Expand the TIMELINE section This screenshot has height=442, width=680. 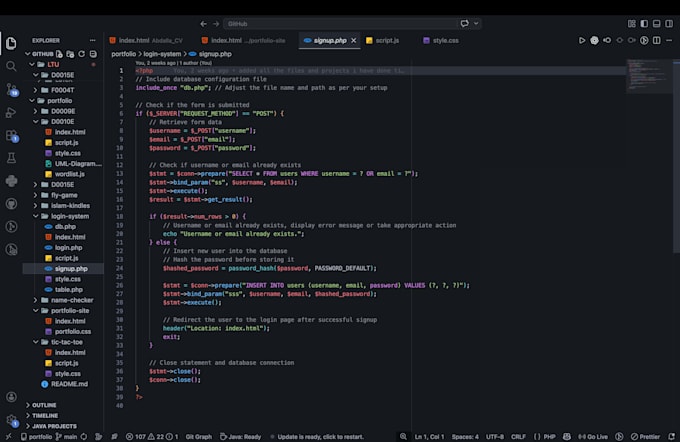(x=63, y=416)
